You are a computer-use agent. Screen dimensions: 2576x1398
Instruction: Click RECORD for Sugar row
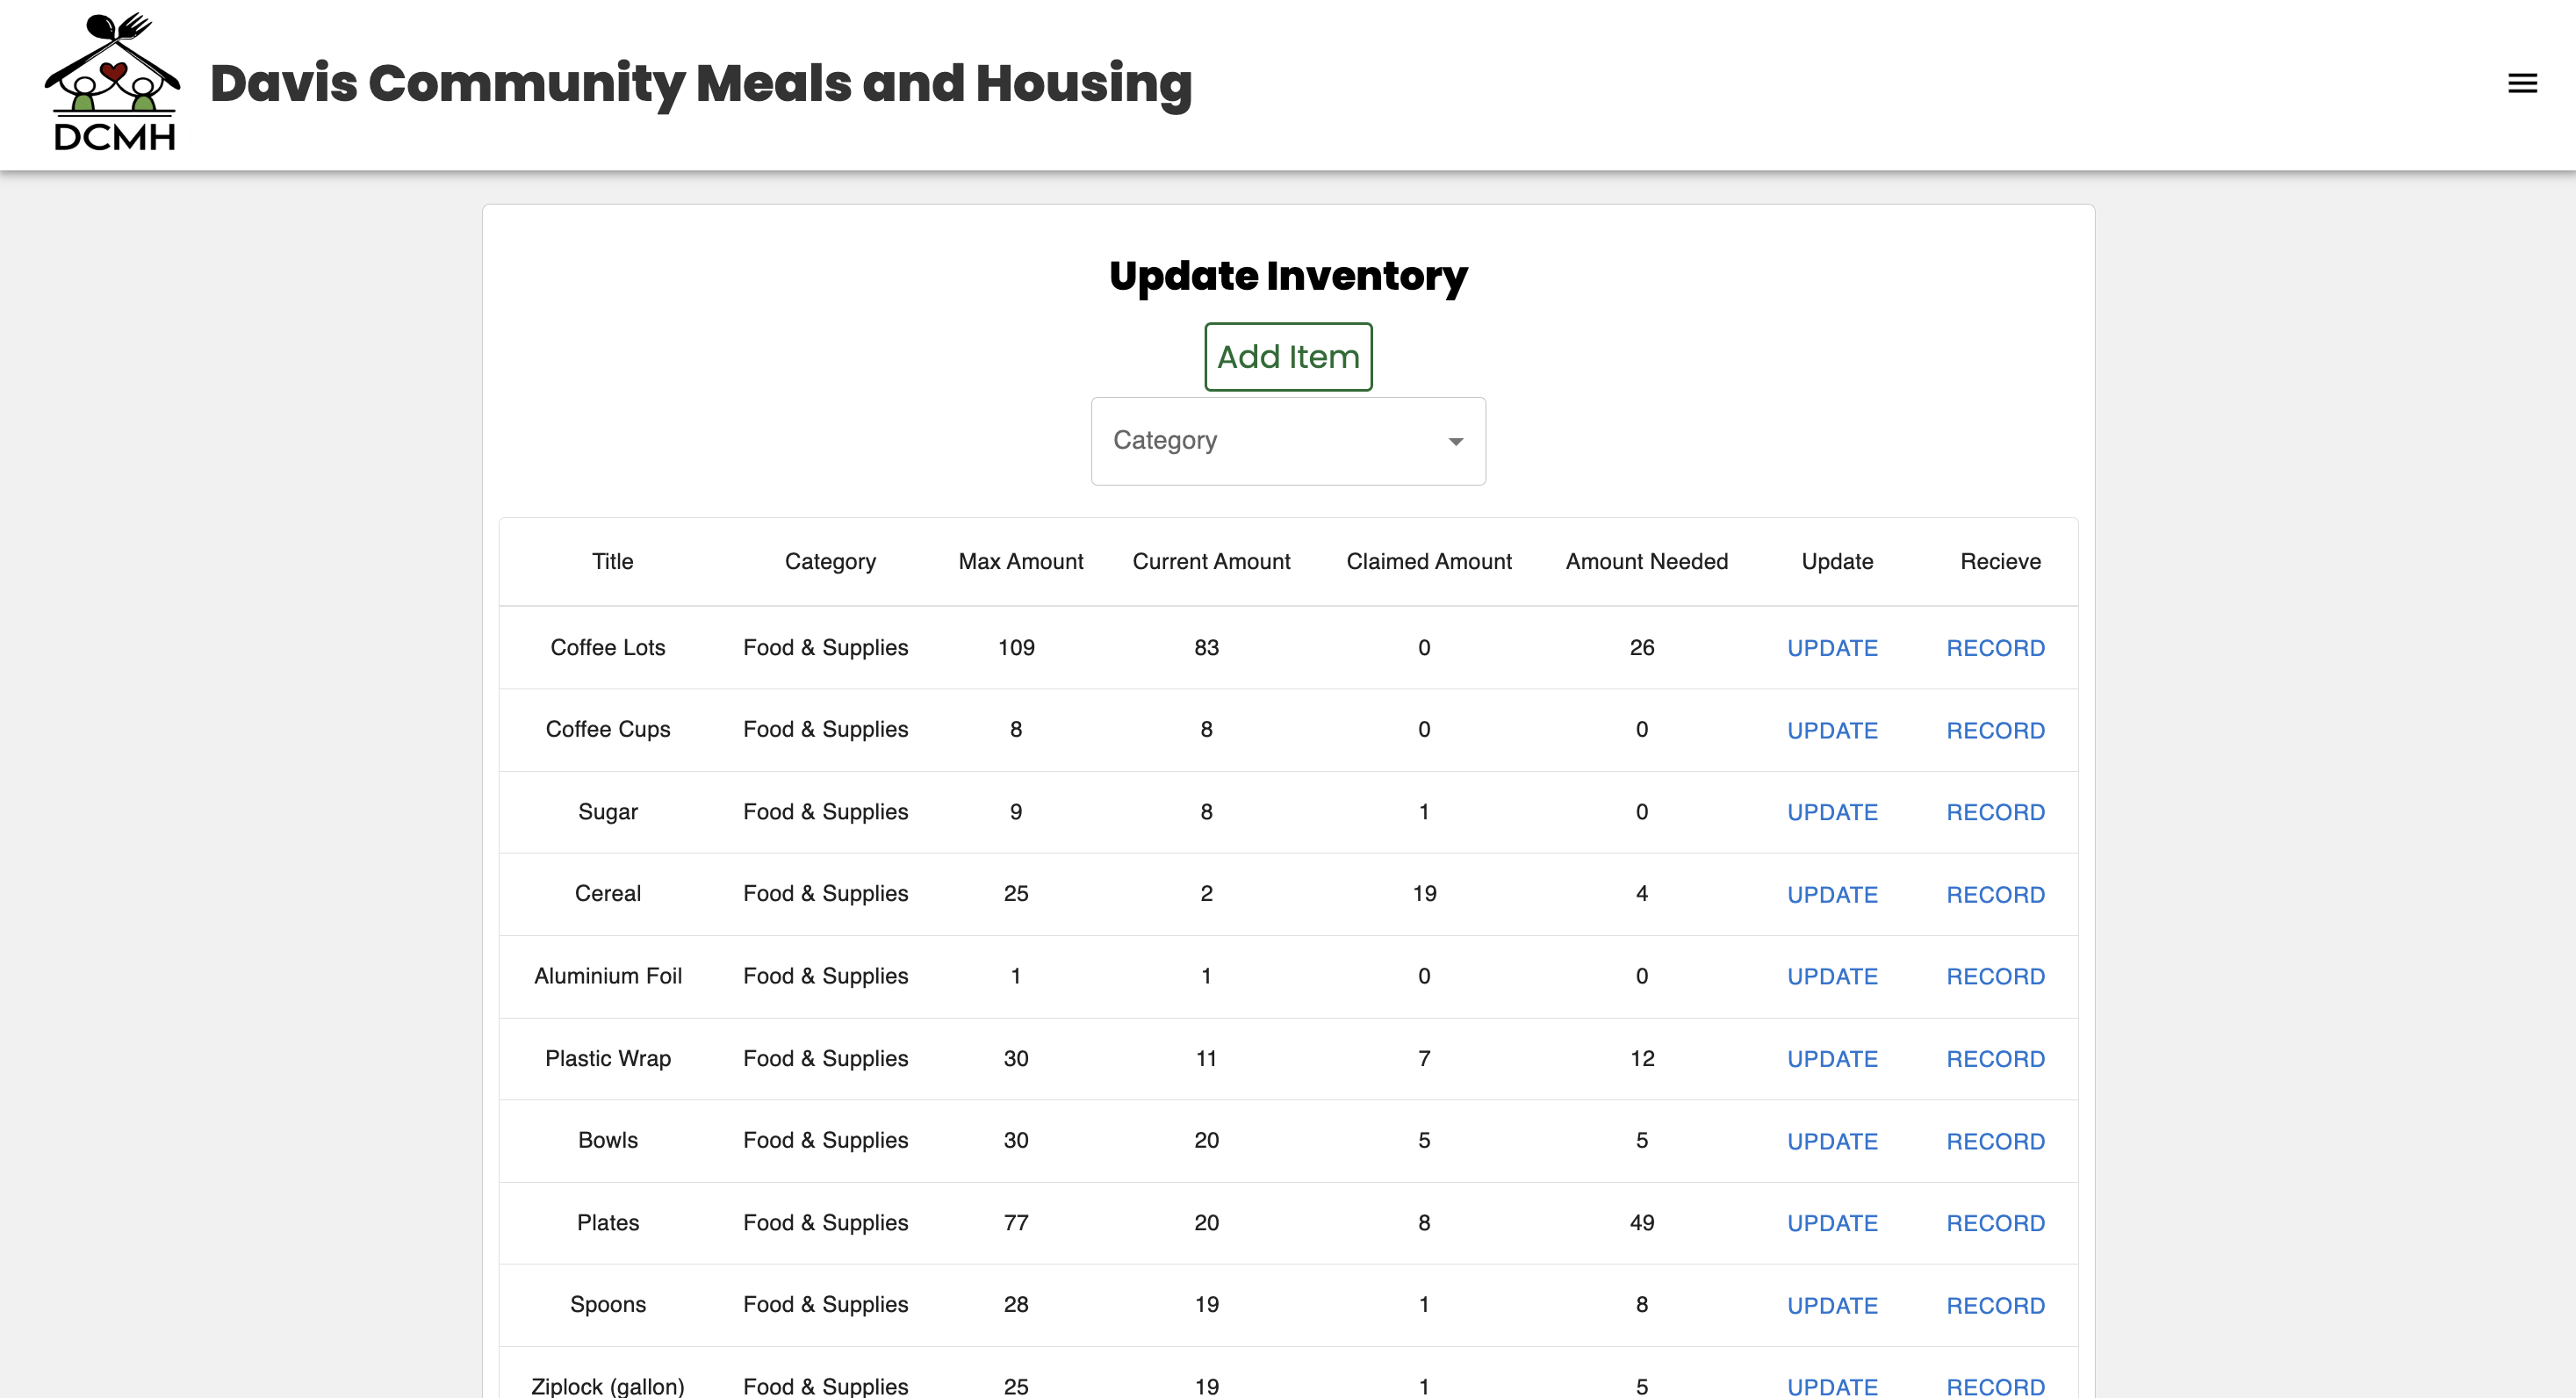point(1994,812)
